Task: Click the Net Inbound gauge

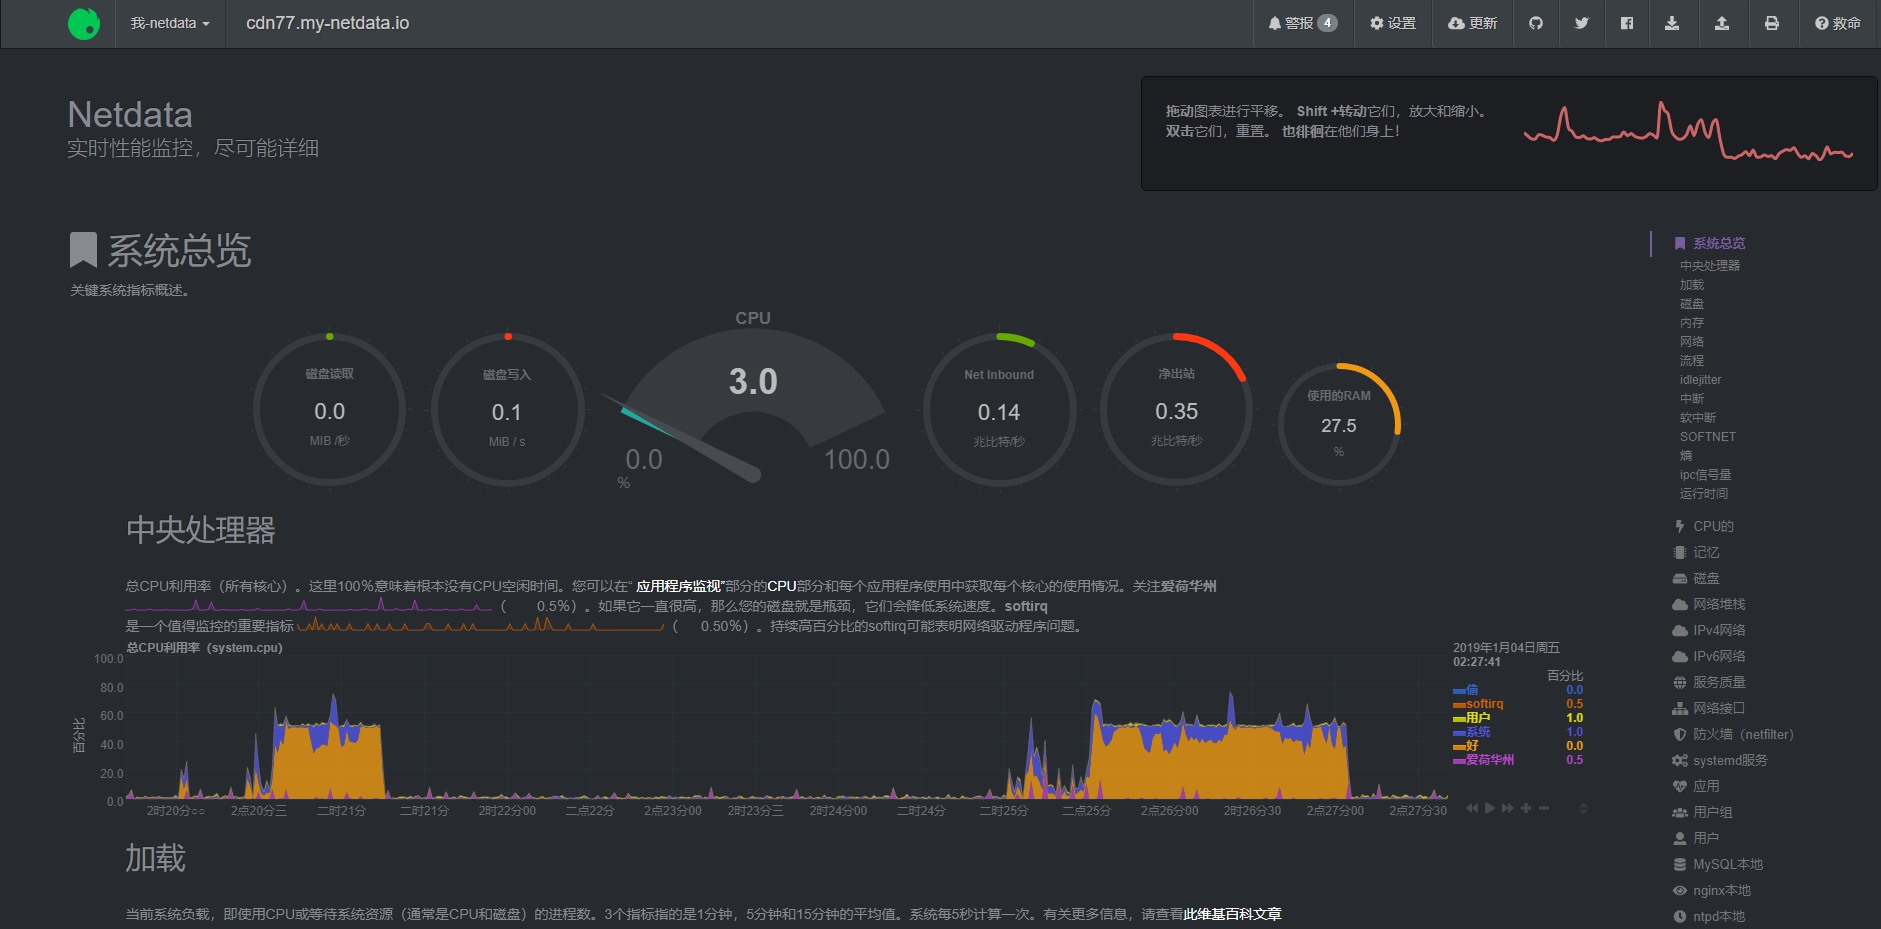Action: pyautogui.click(x=999, y=410)
